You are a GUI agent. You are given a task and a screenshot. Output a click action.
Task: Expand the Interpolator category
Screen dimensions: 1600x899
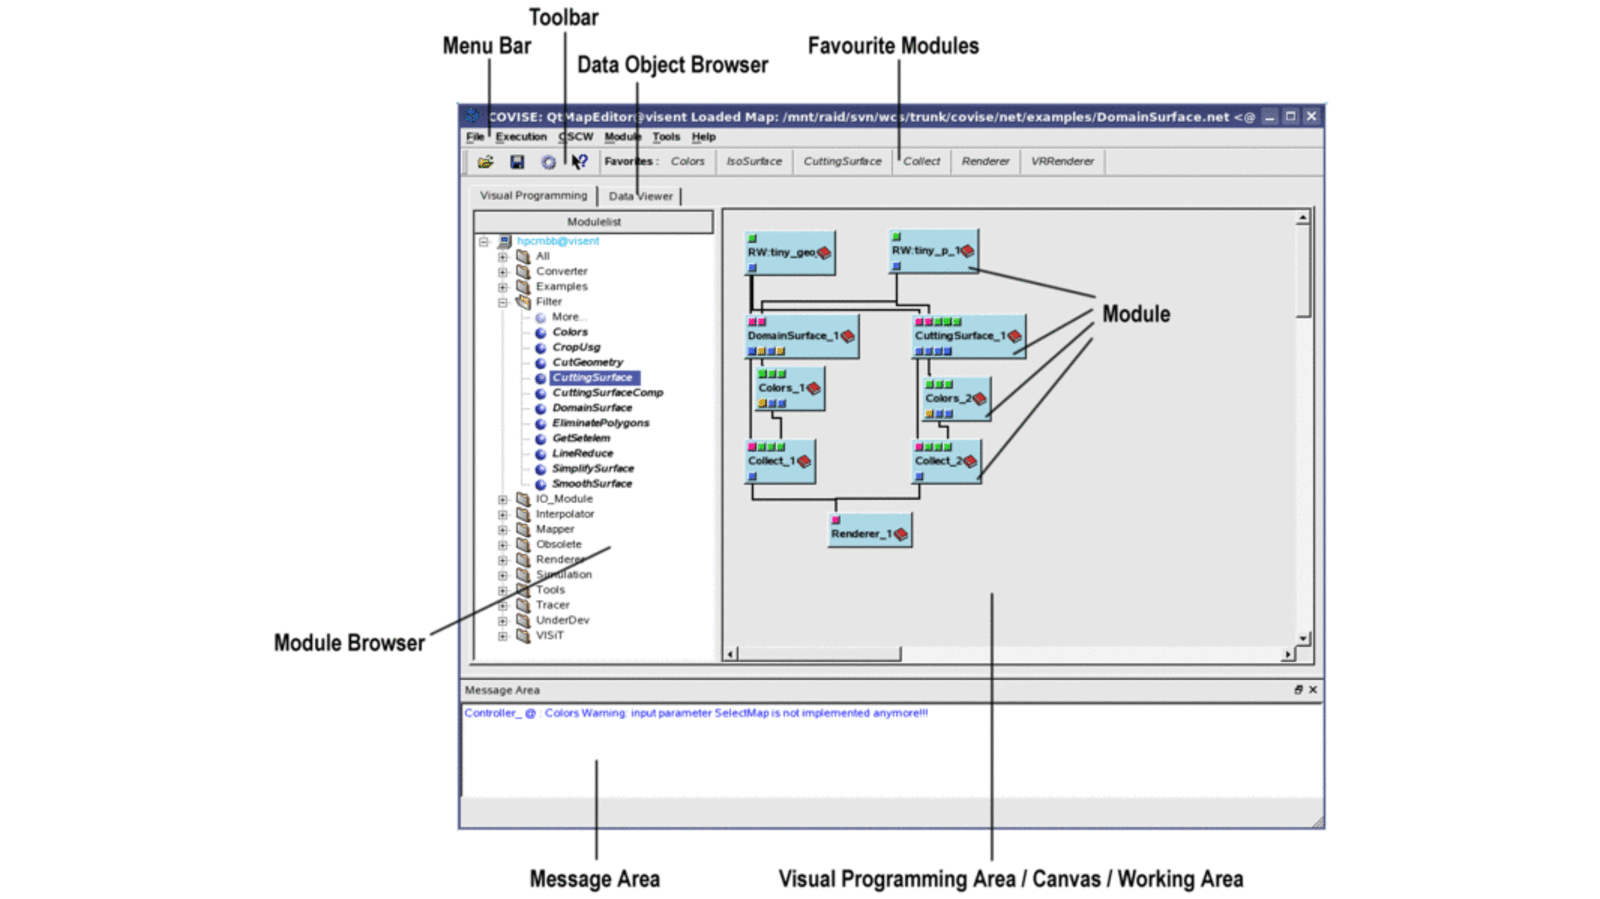pyautogui.click(x=503, y=514)
